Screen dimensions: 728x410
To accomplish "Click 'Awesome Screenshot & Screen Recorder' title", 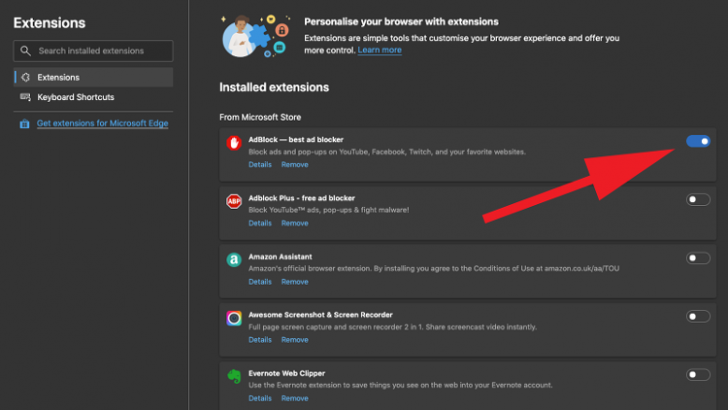I will (320, 315).
